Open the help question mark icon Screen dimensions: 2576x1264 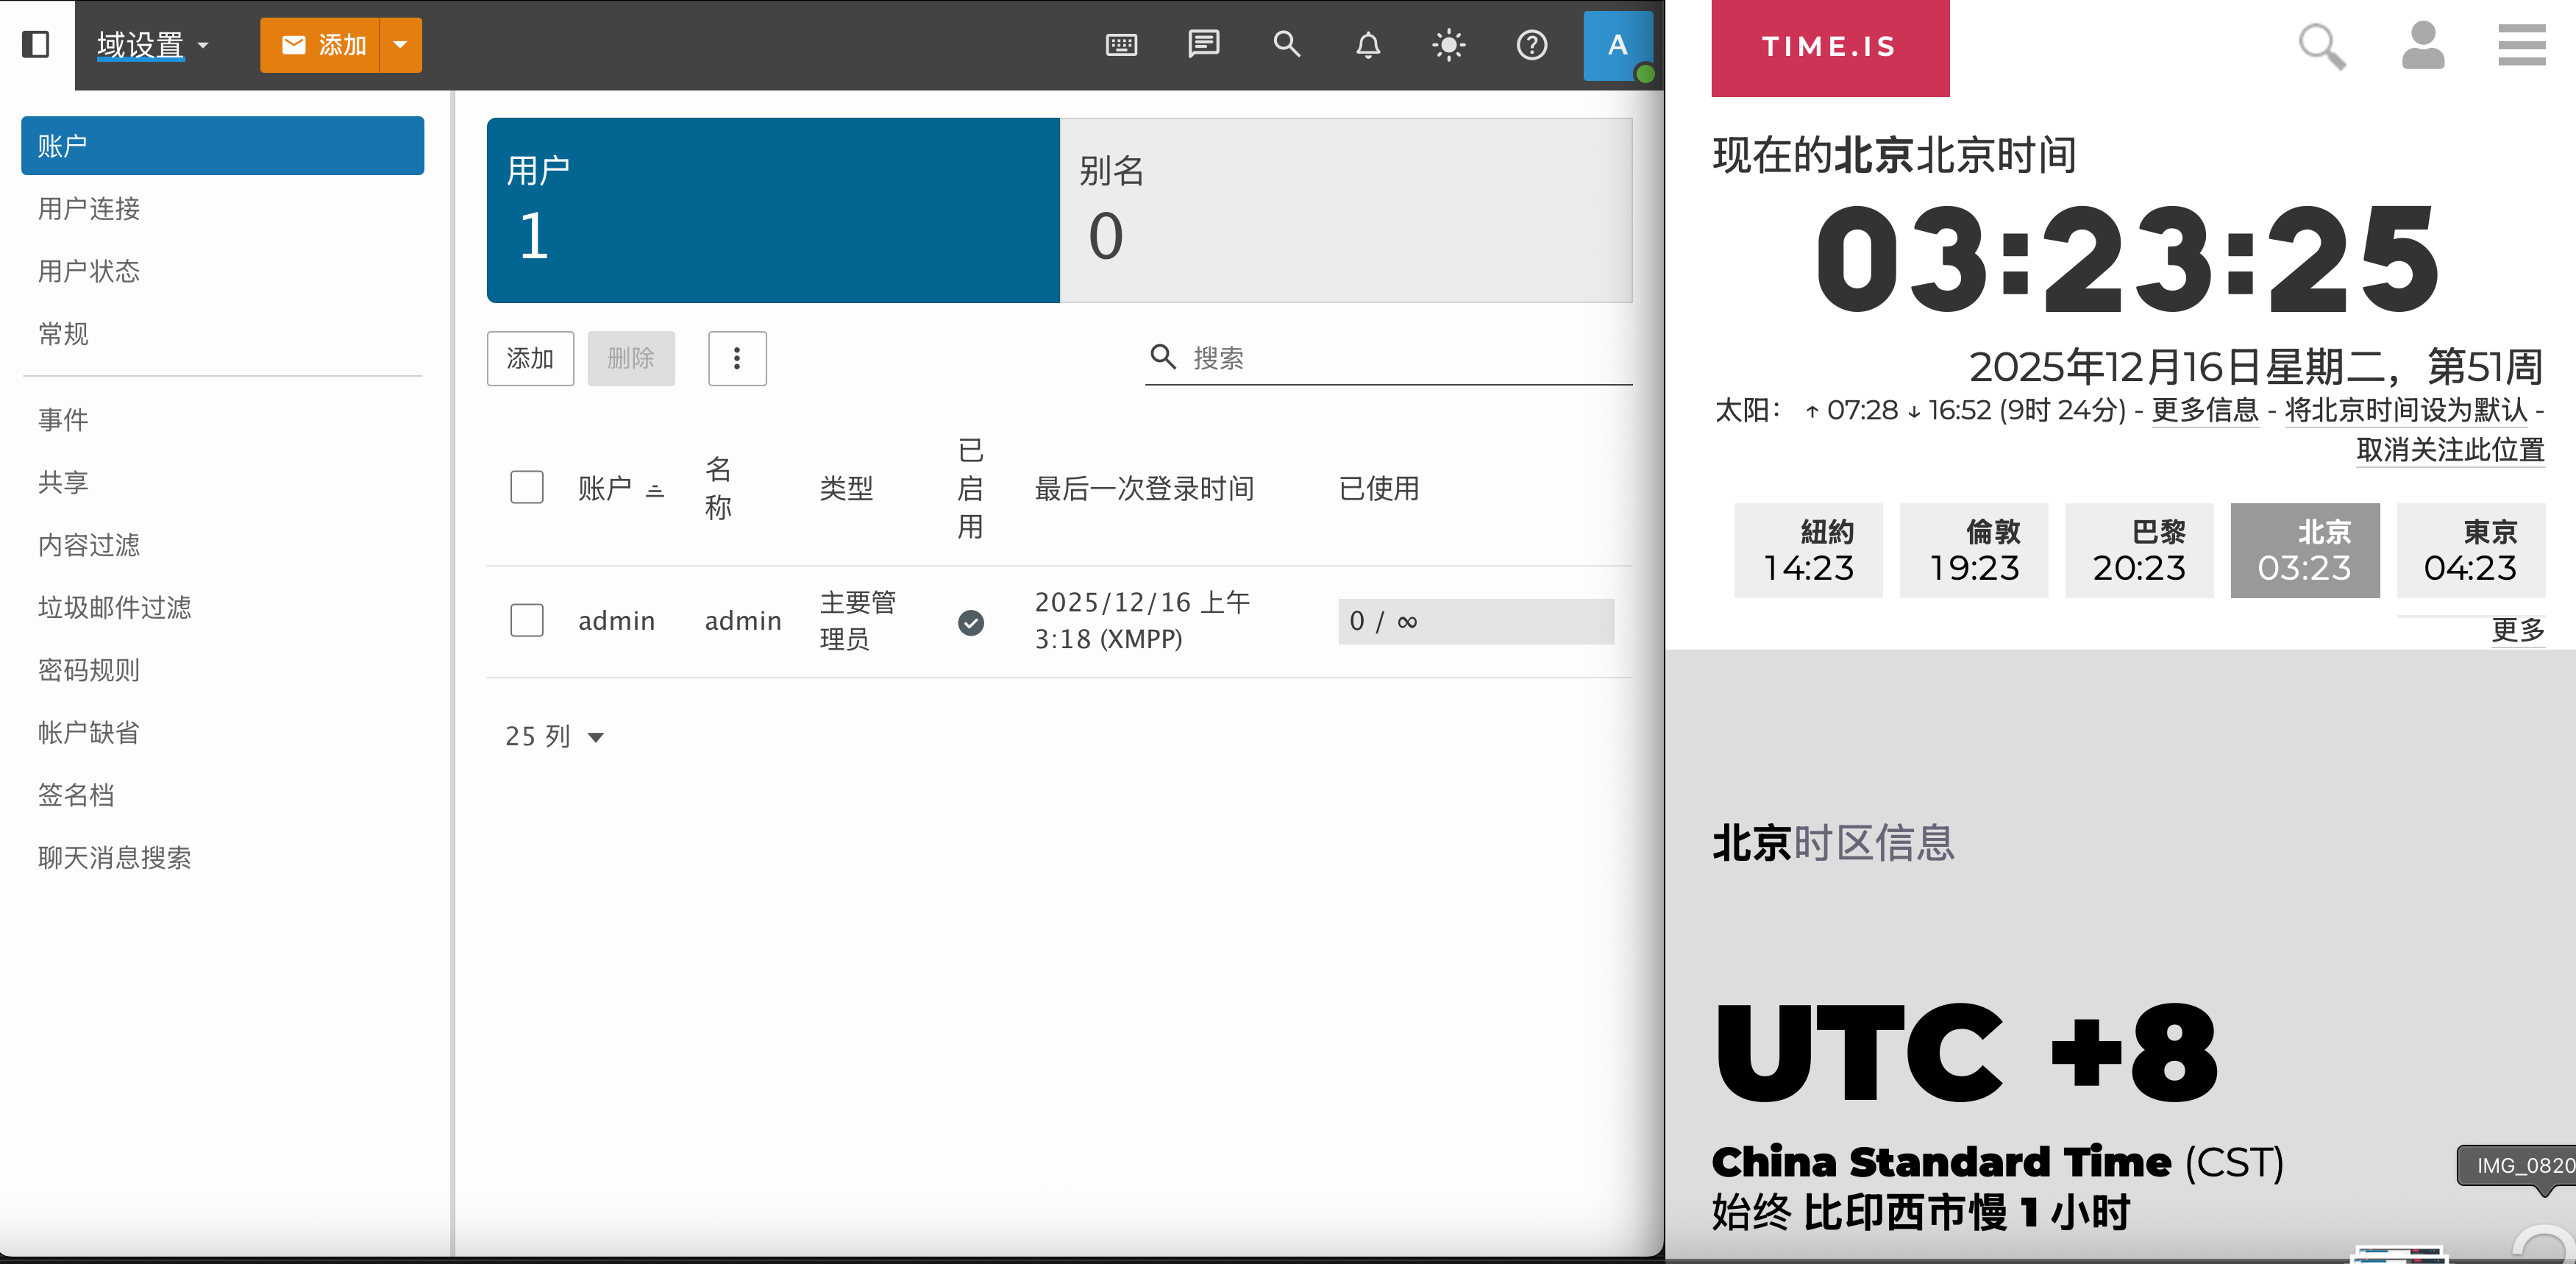pos(1531,45)
